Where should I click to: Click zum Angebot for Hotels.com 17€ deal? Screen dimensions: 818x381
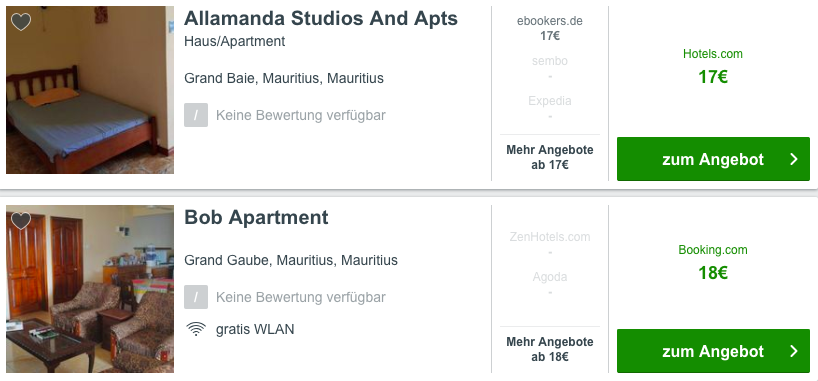[x=713, y=159]
